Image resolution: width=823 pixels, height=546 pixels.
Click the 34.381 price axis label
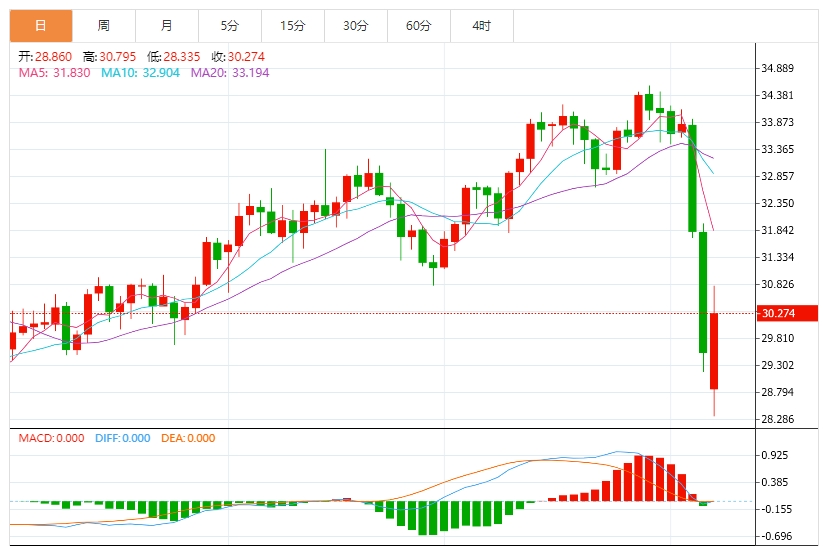pyautogui.click(x=778, y=95)
